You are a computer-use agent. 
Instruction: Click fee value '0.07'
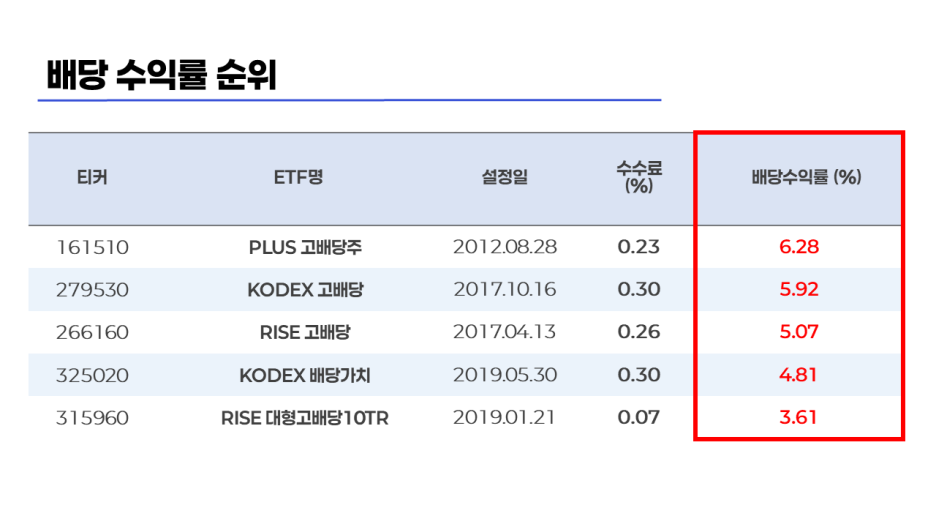pyautogui.click(x=639, y=417)
